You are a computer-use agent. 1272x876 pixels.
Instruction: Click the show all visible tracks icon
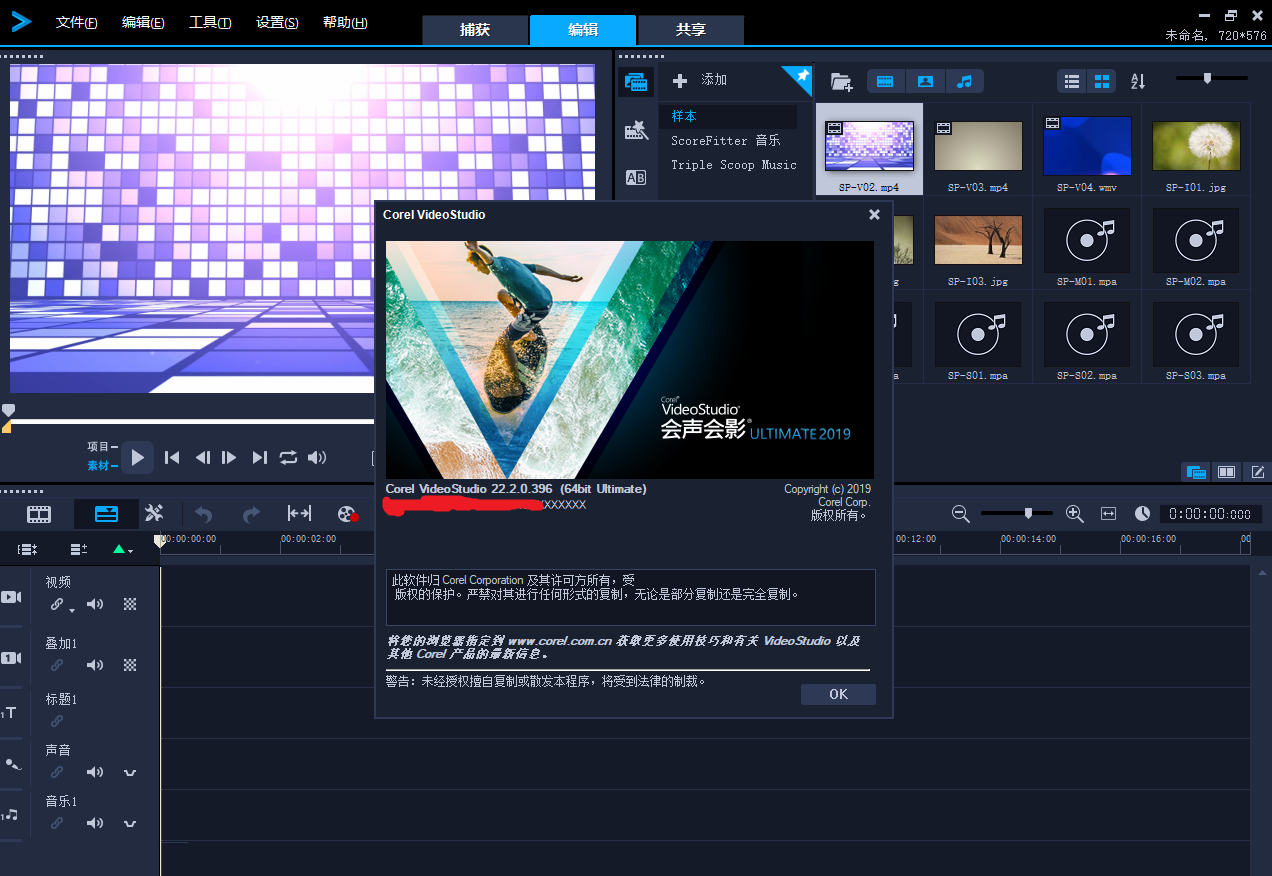[28, 549]
